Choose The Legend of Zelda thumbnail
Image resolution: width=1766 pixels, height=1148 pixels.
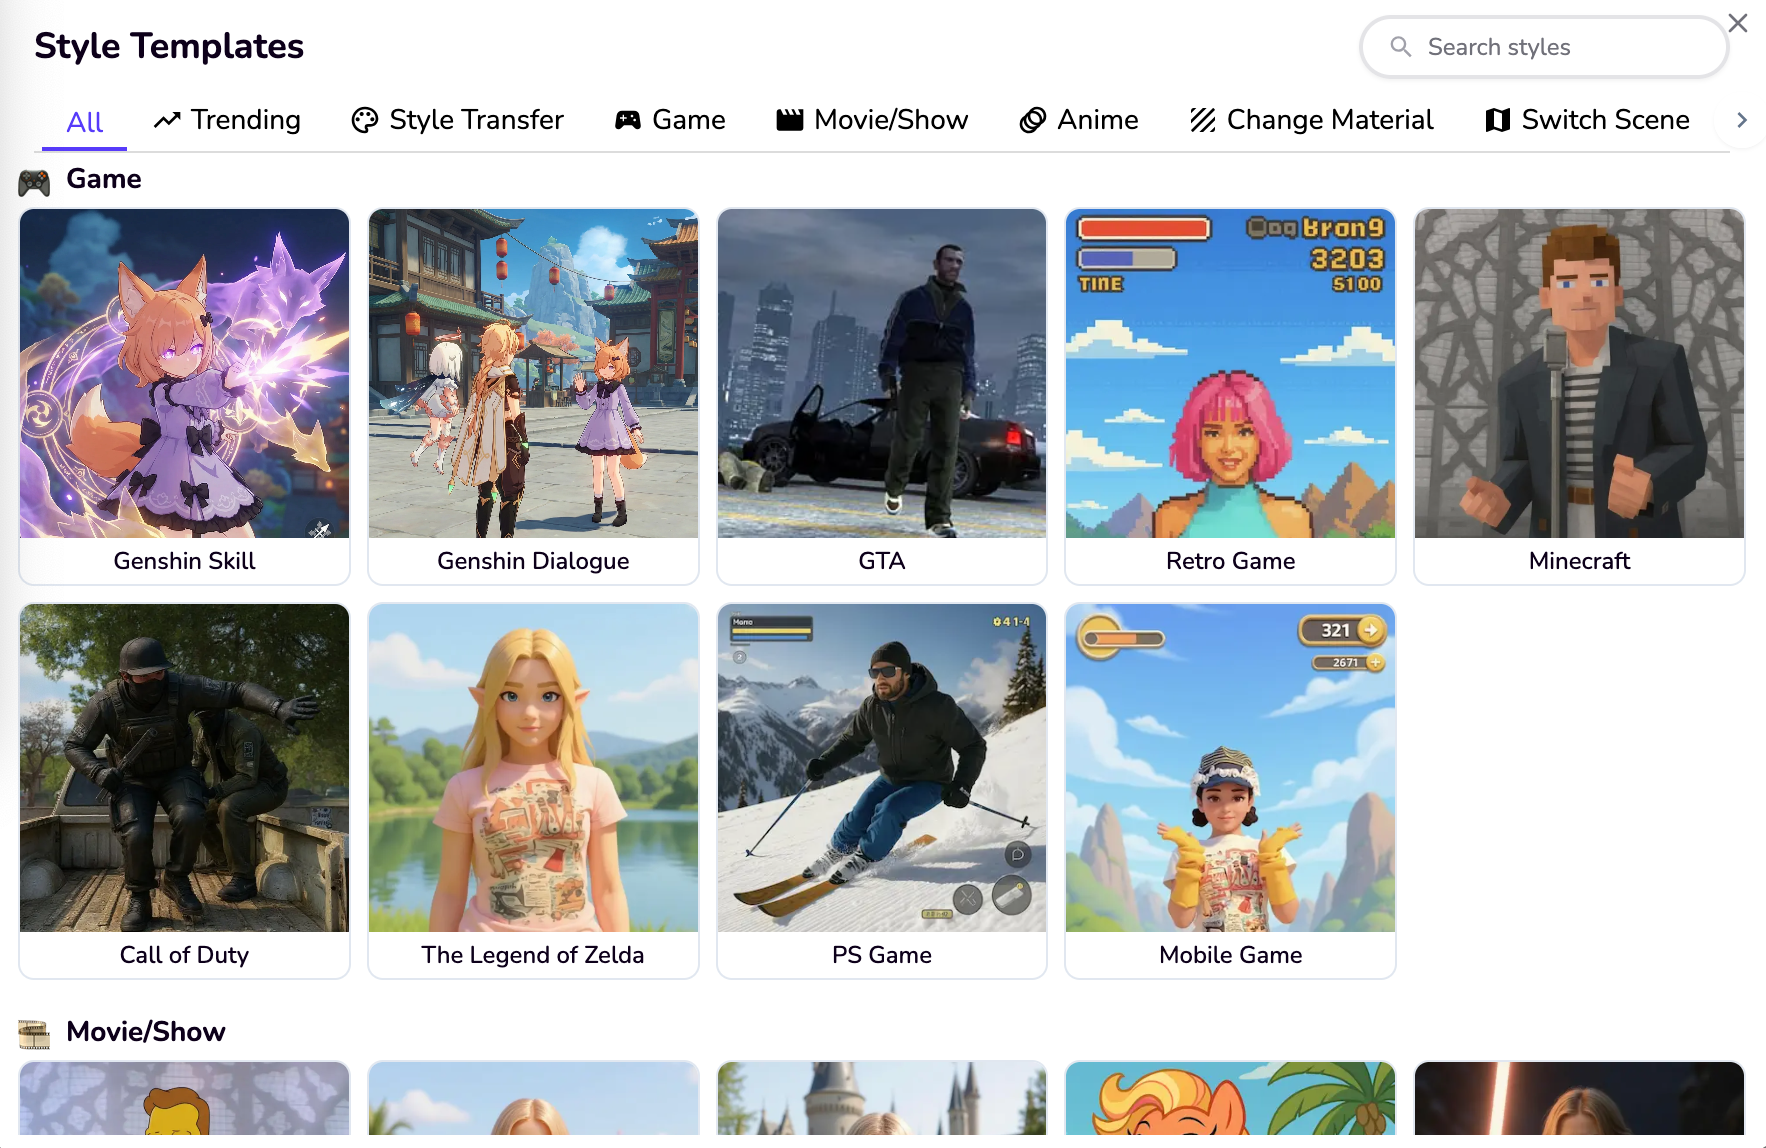pos(533,768)
